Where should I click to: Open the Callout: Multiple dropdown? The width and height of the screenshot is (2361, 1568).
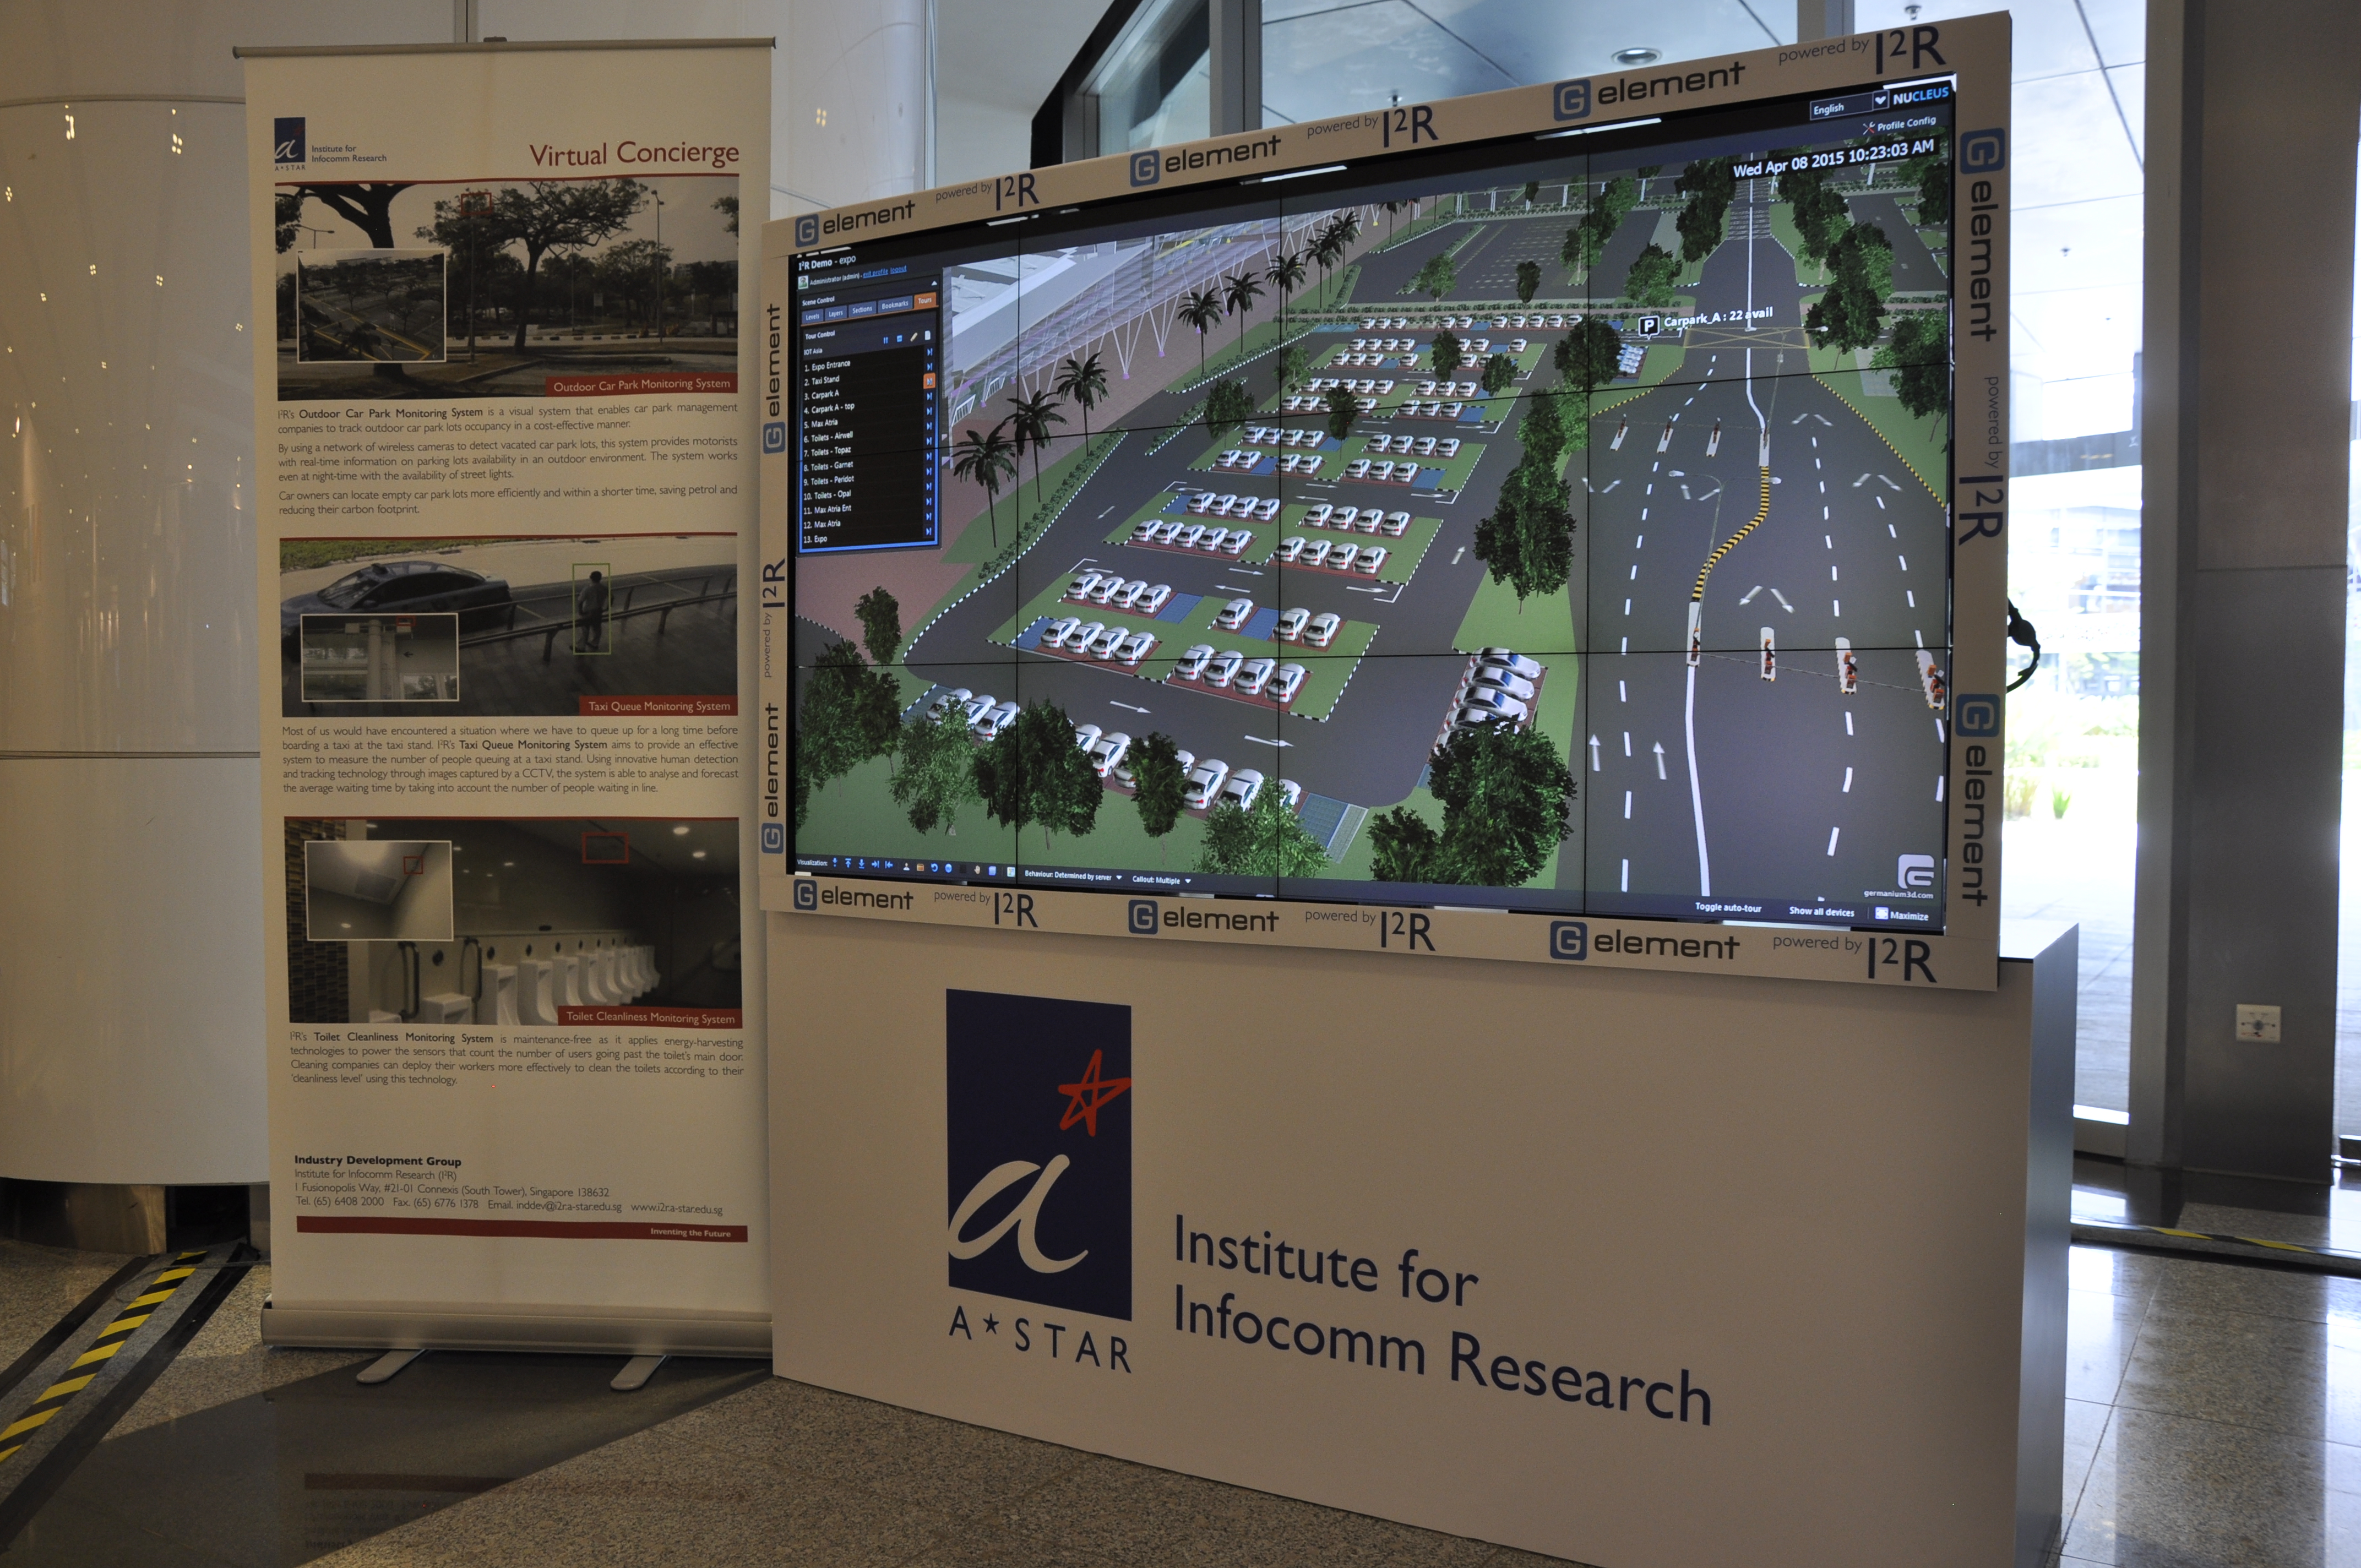[x=1162, y=881]
